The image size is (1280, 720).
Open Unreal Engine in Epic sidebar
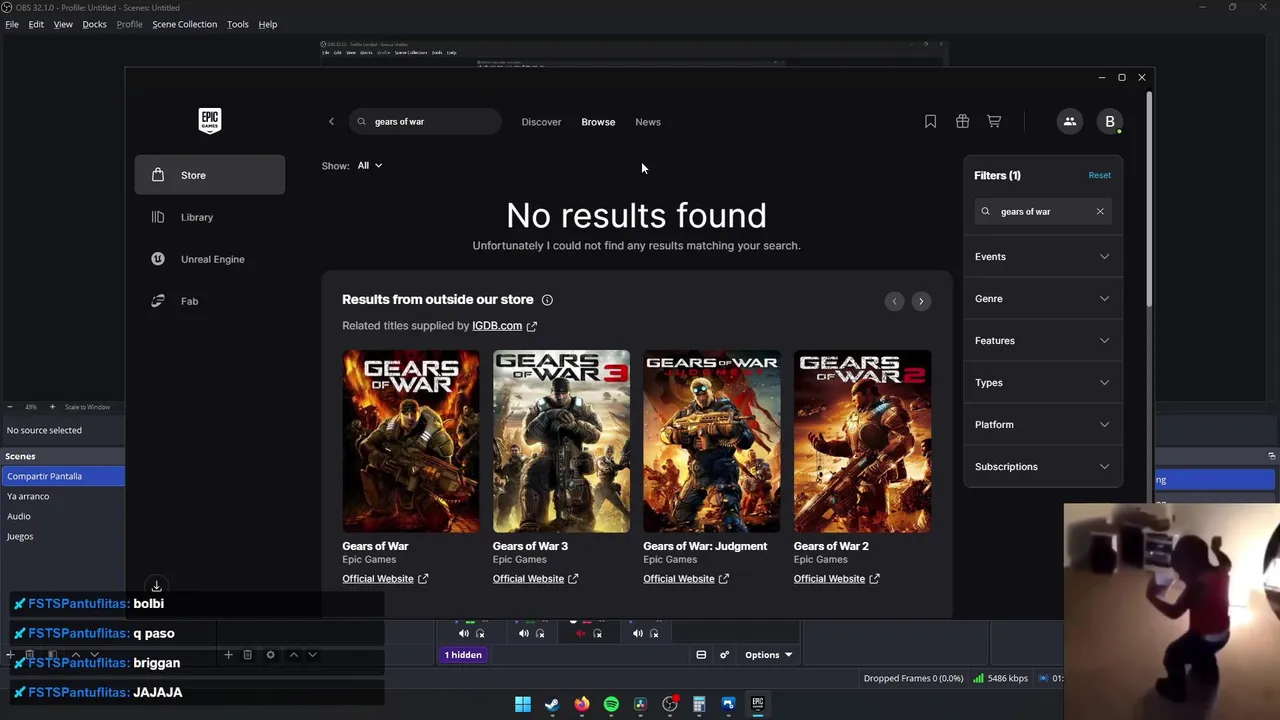point(210,259)
